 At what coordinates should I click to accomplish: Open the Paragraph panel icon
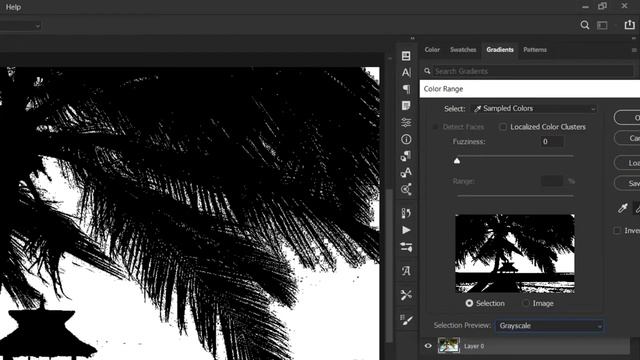pyautogui.click(x=406, y=89)
